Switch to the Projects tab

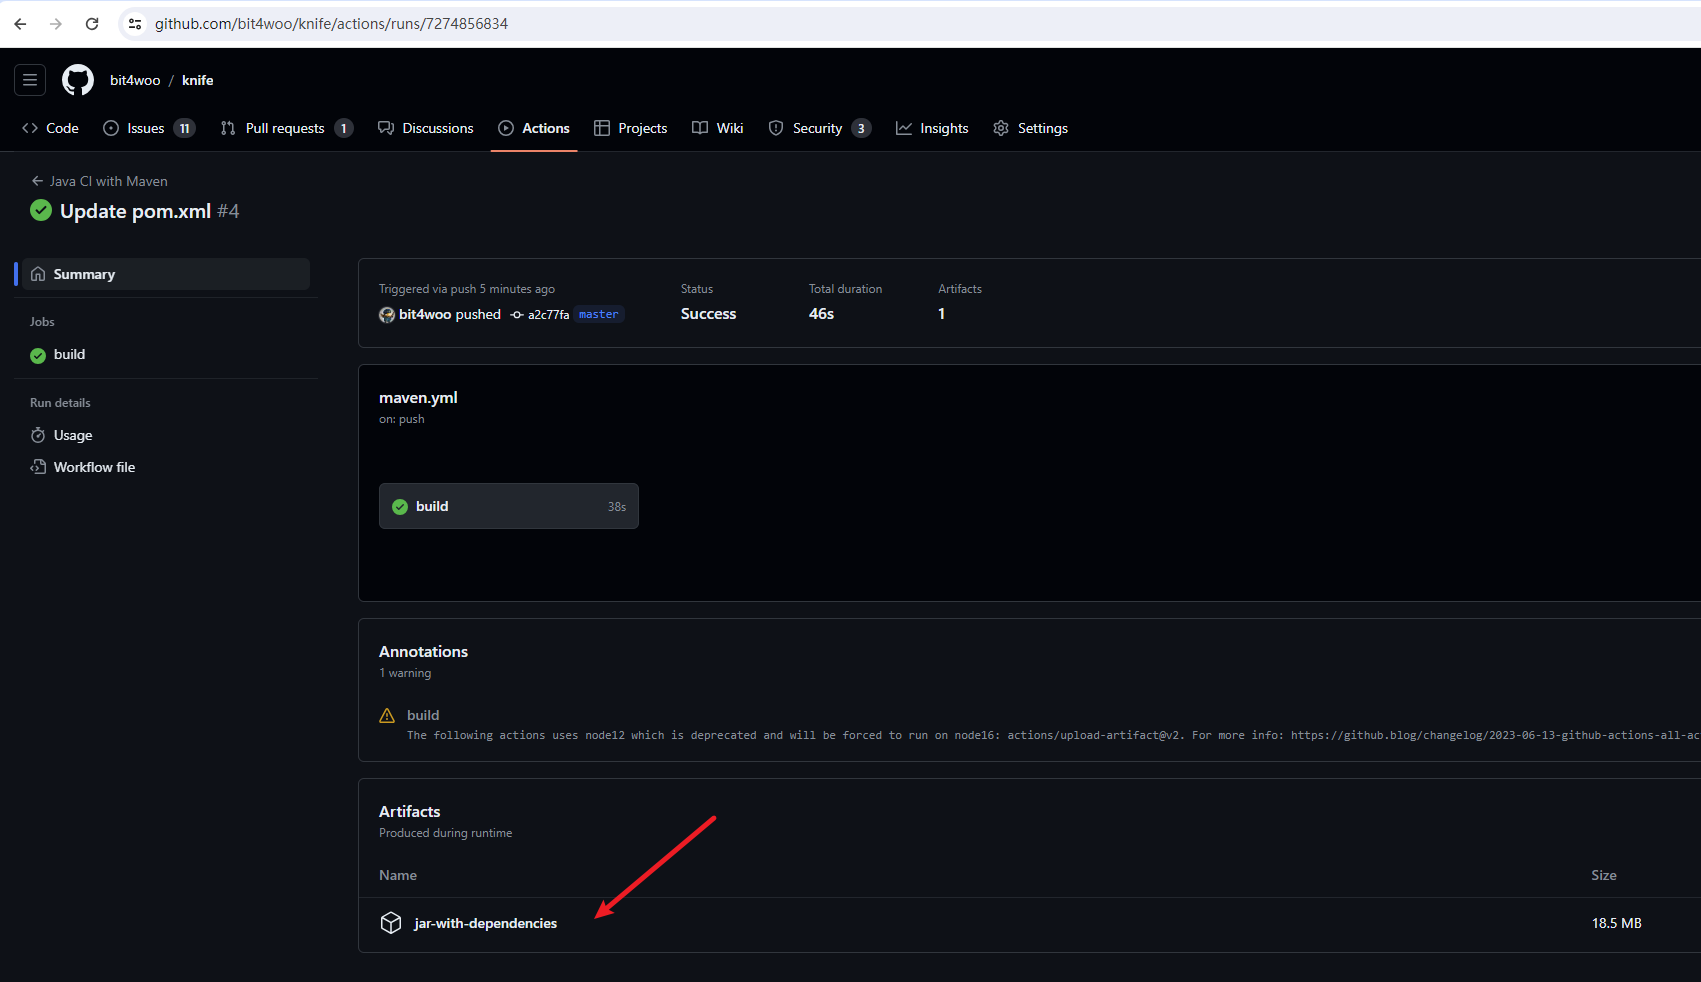[x=631, y=128]
